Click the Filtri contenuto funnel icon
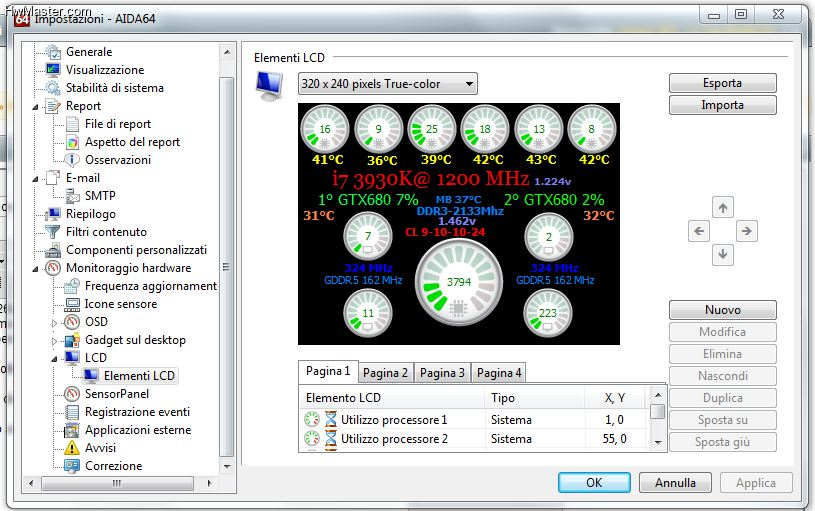The image size is (815, 511). [52, 231]
